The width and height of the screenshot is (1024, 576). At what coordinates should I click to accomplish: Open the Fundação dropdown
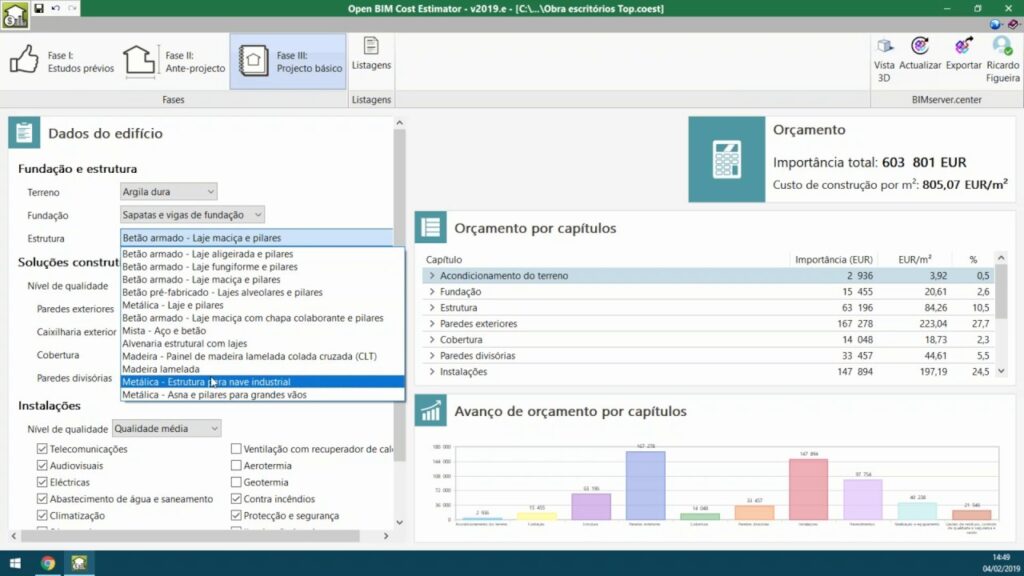coord(192,215)
